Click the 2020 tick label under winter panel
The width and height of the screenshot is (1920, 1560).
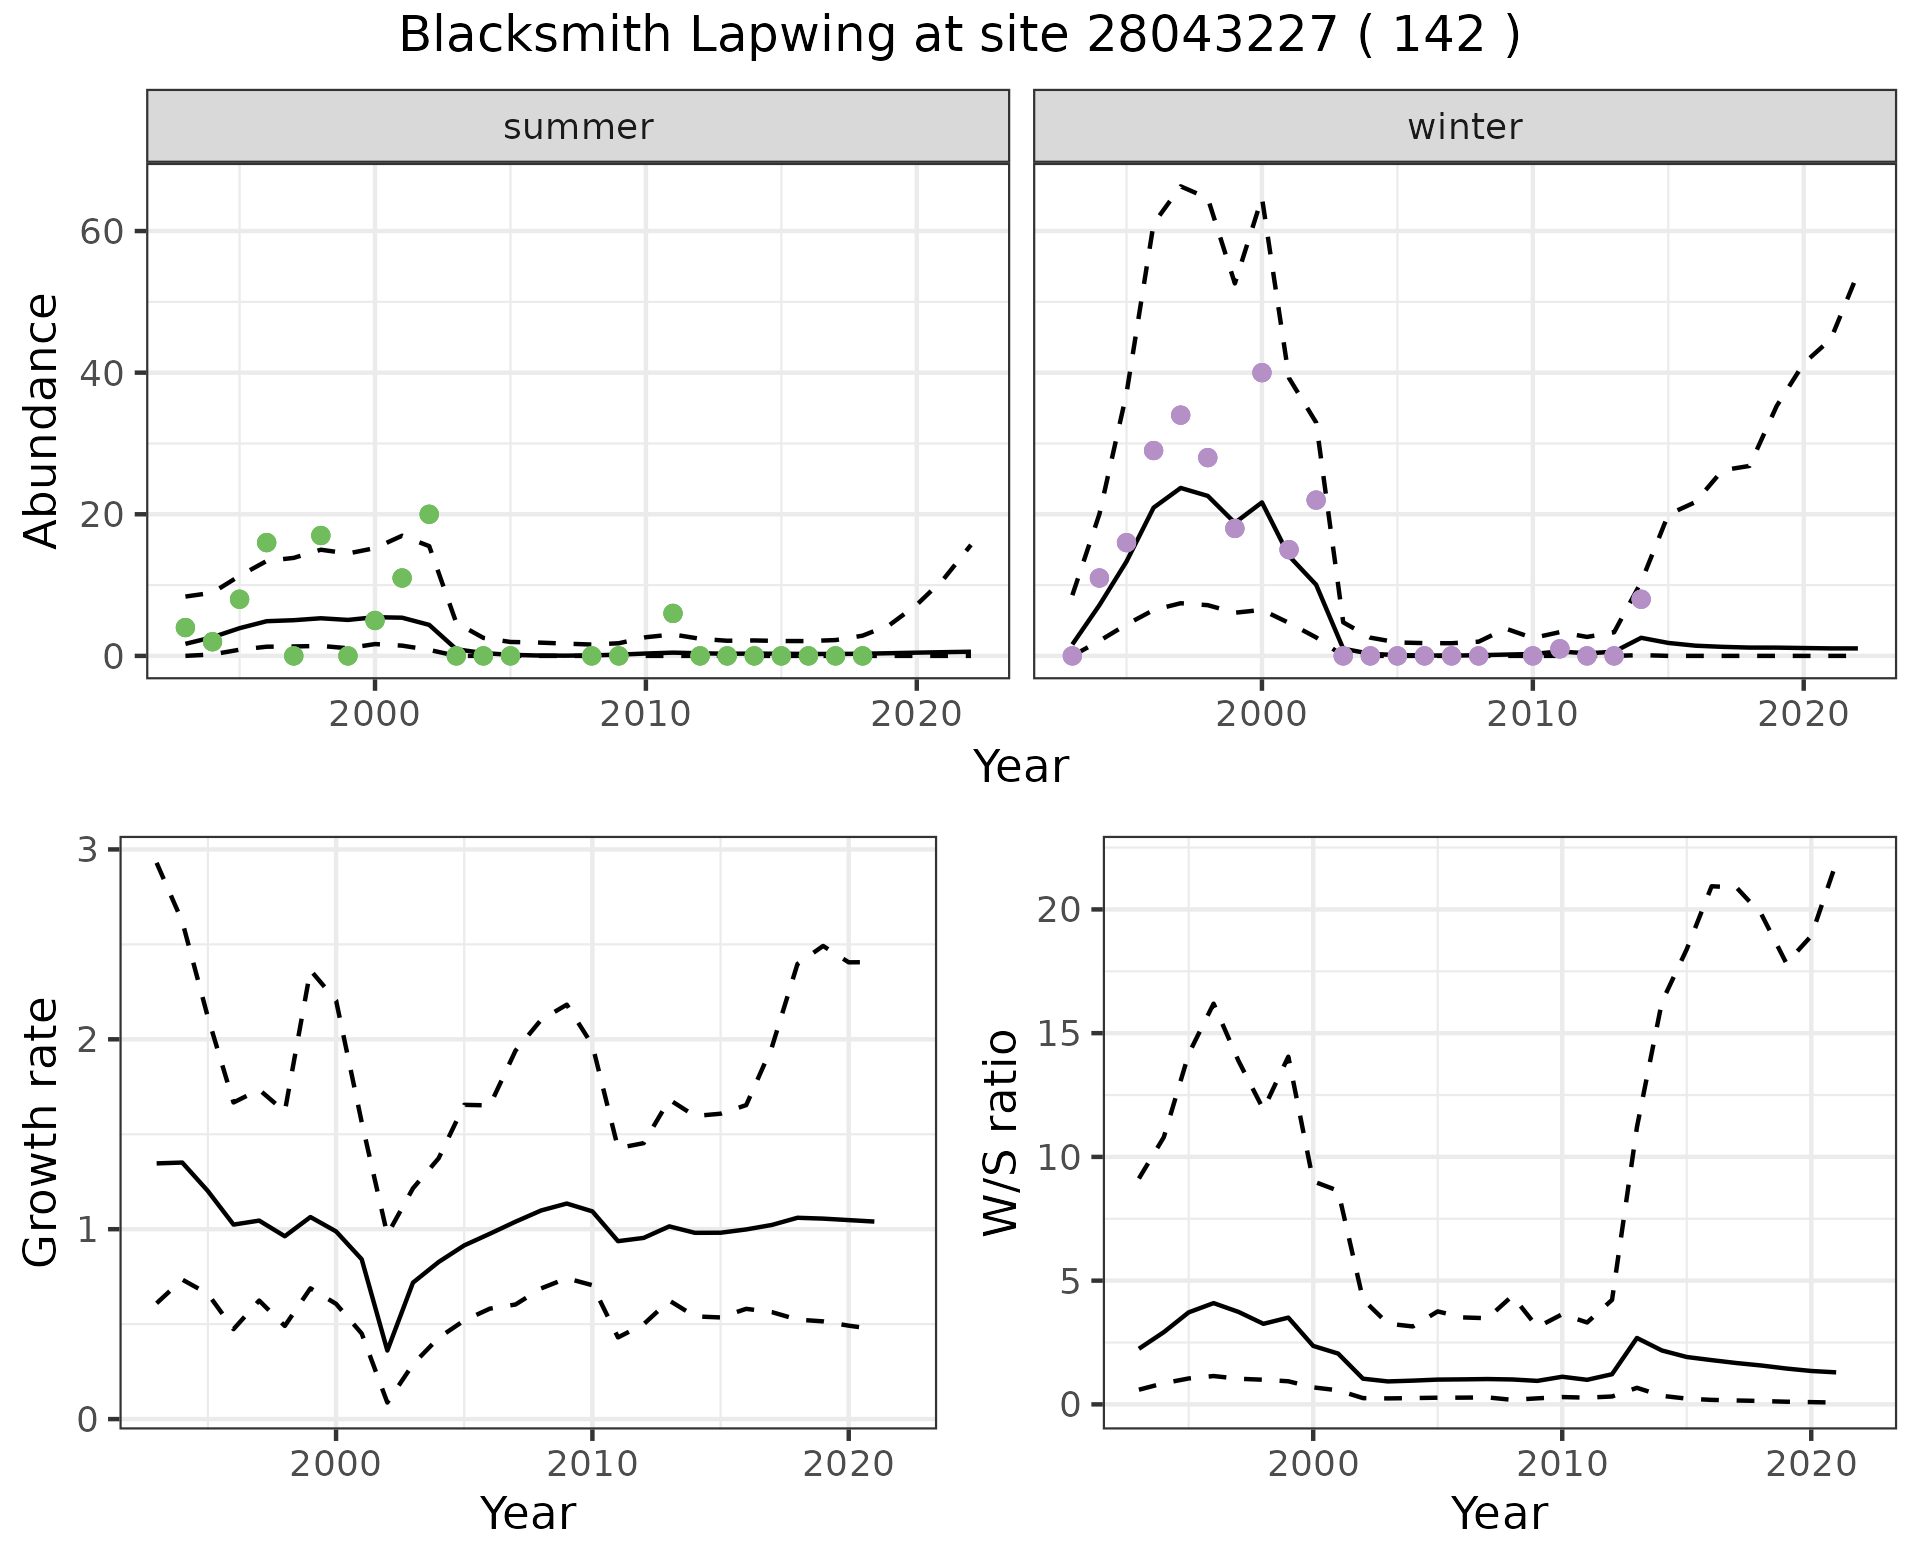(1803, 715)
